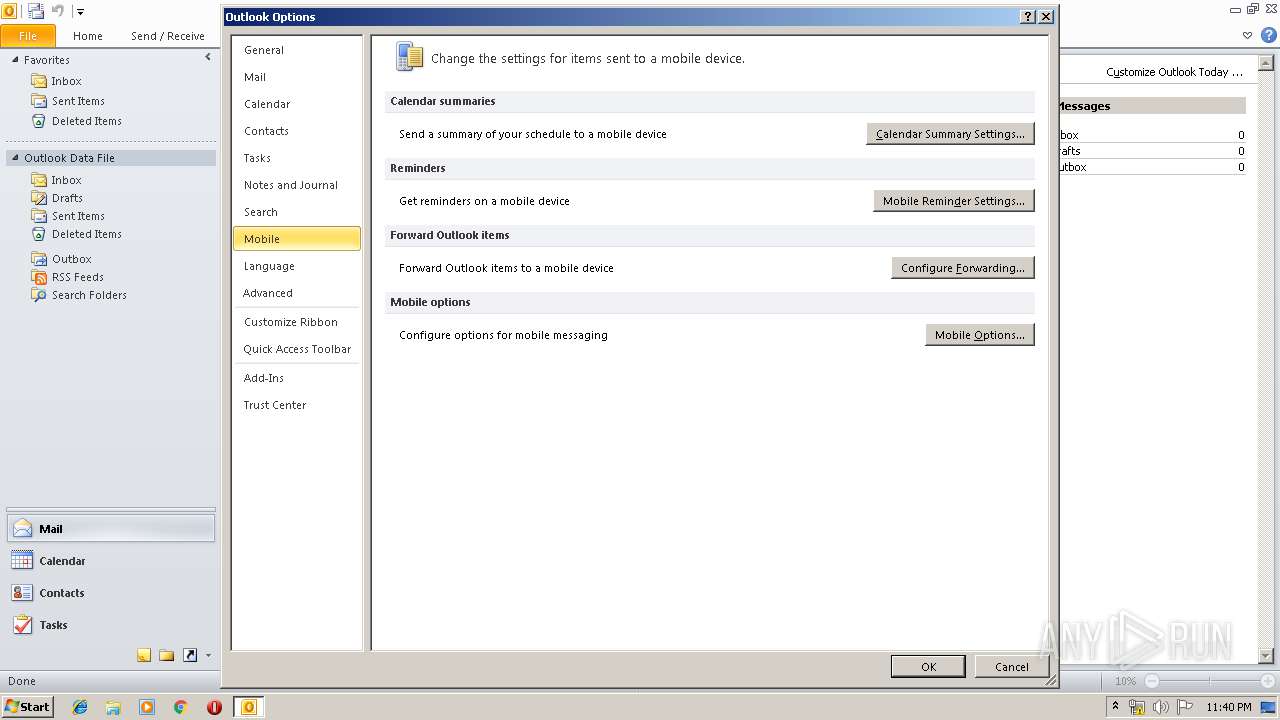Click the Calendar navigation button

[x=111, y=561]
